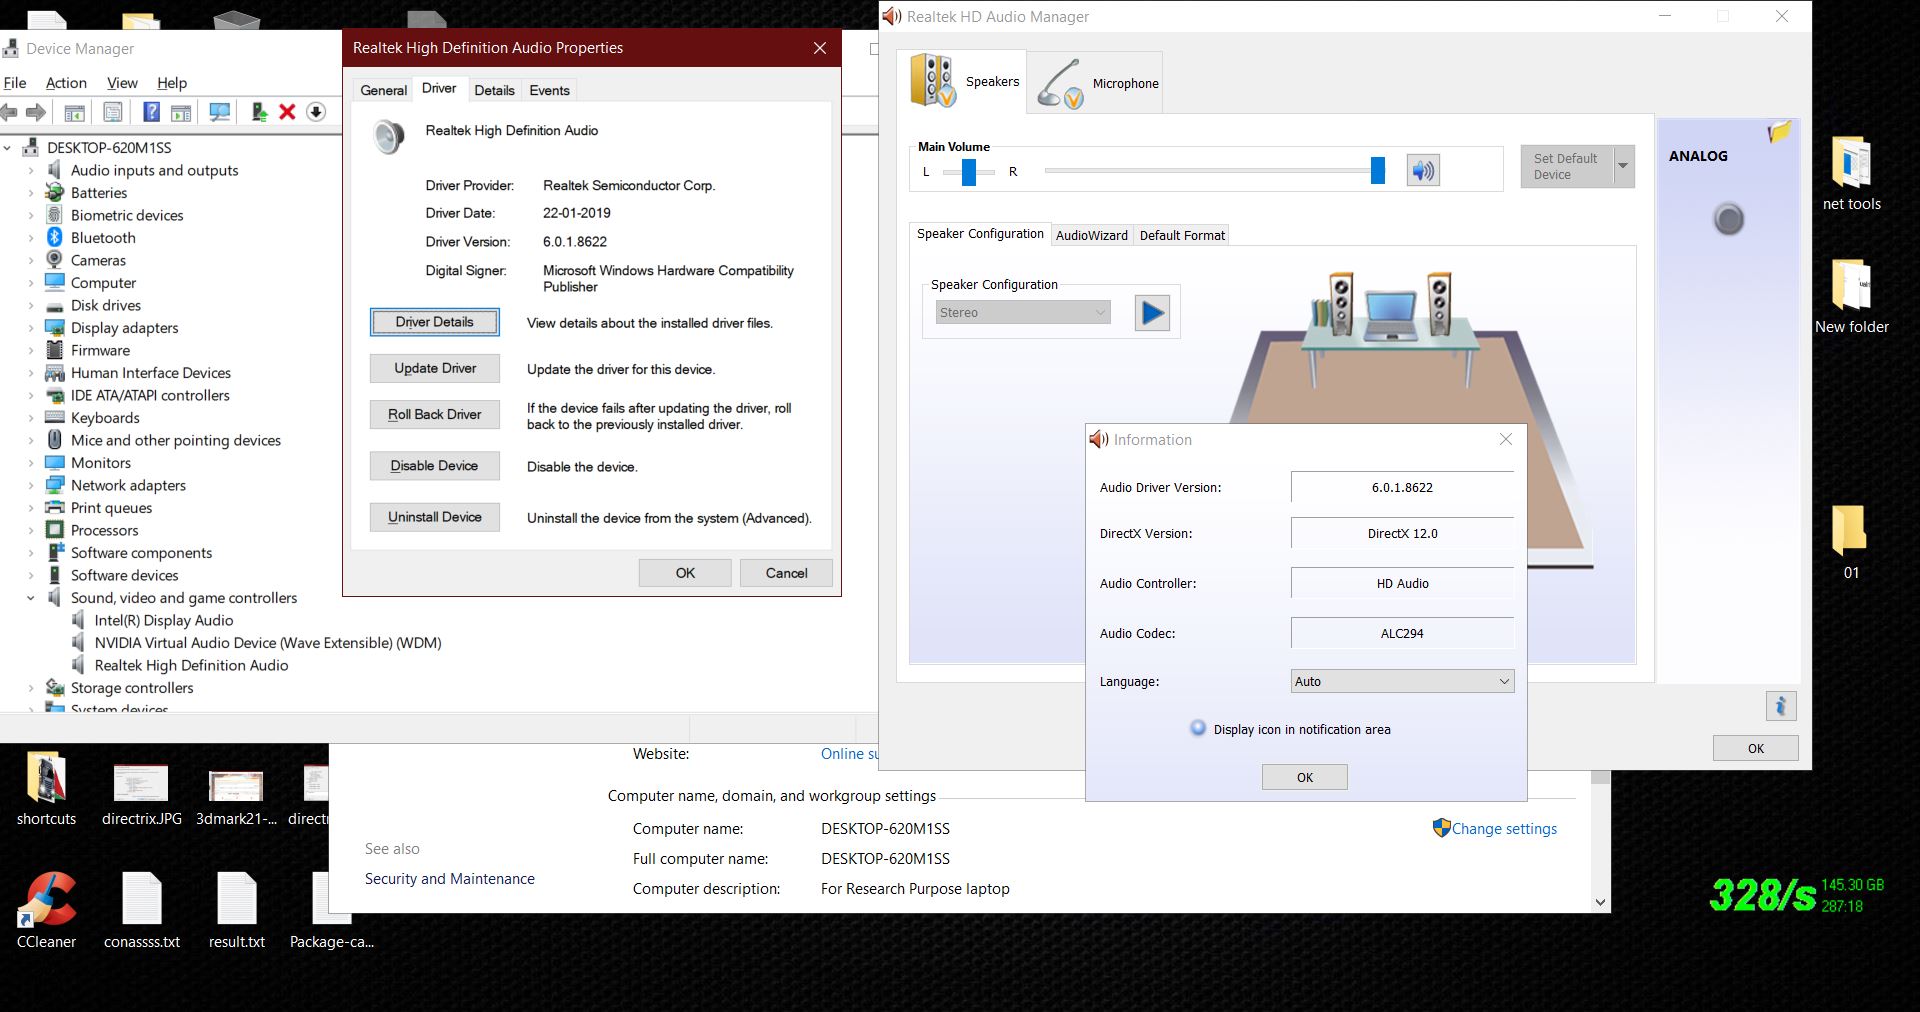Image resolution: width=1920 pixels, height=1012 pixels.
Task: Expand the Network adapters node
Action: click(x=30, y=486)
